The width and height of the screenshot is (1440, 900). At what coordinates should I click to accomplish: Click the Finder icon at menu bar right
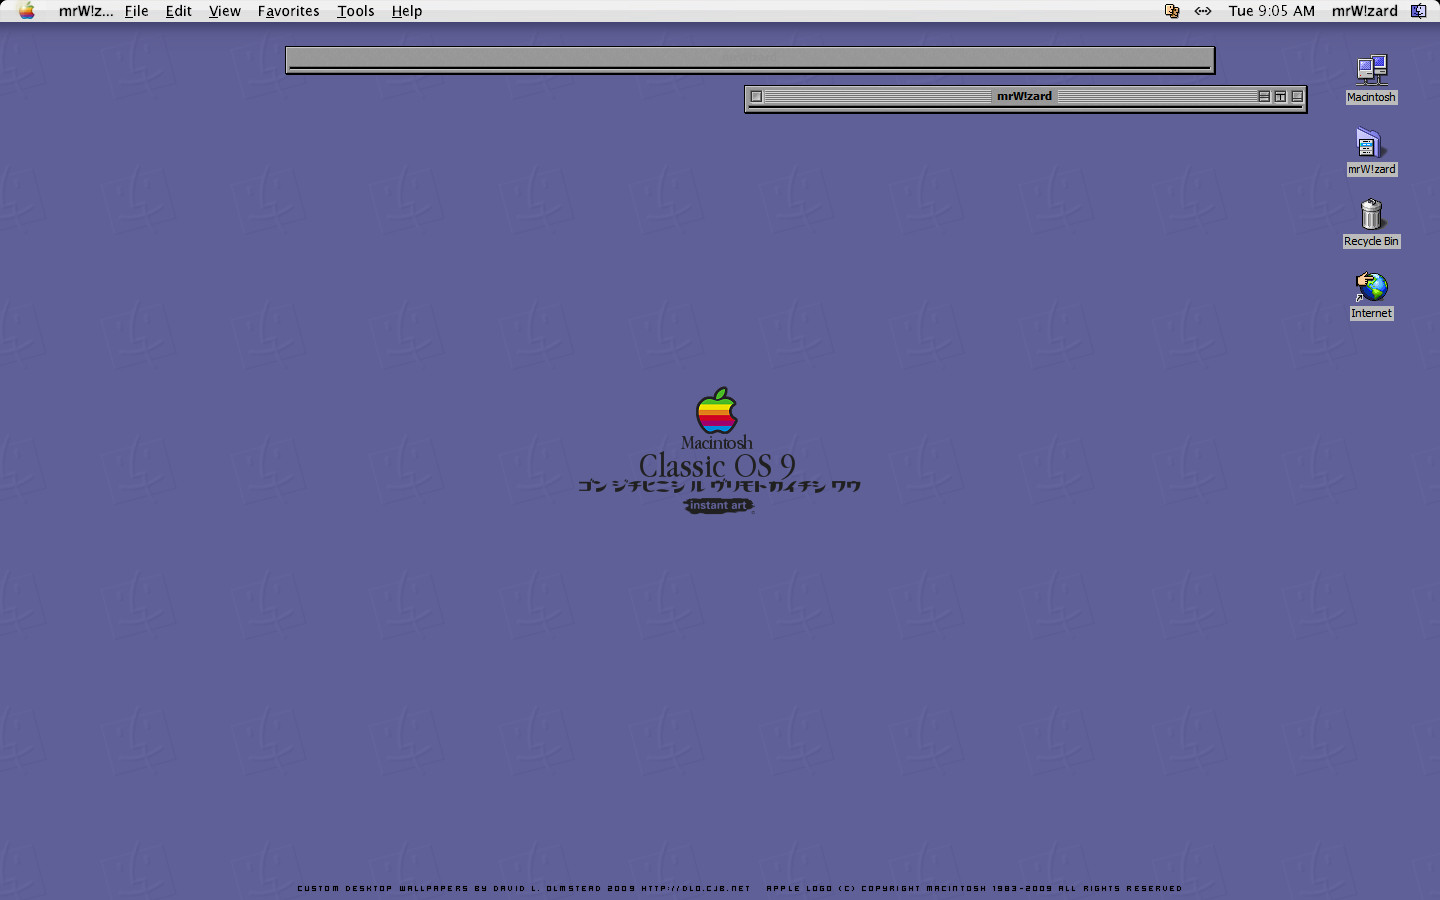(x=1418, y=11)
